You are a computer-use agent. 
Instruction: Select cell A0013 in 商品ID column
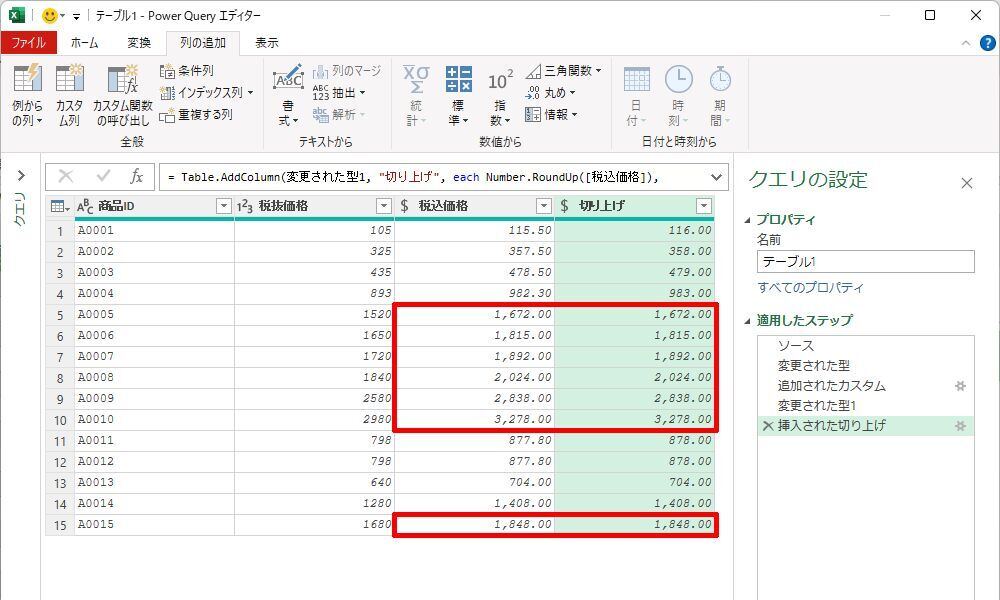point(154,483)
